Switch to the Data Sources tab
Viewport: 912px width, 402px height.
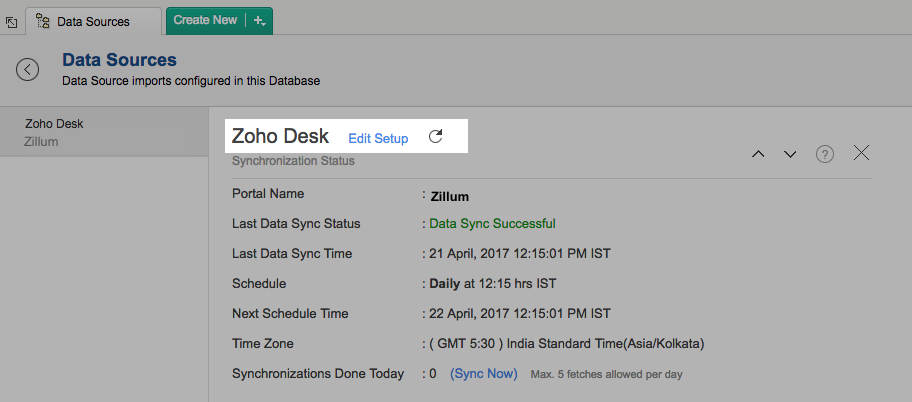(x=93, y=21)
